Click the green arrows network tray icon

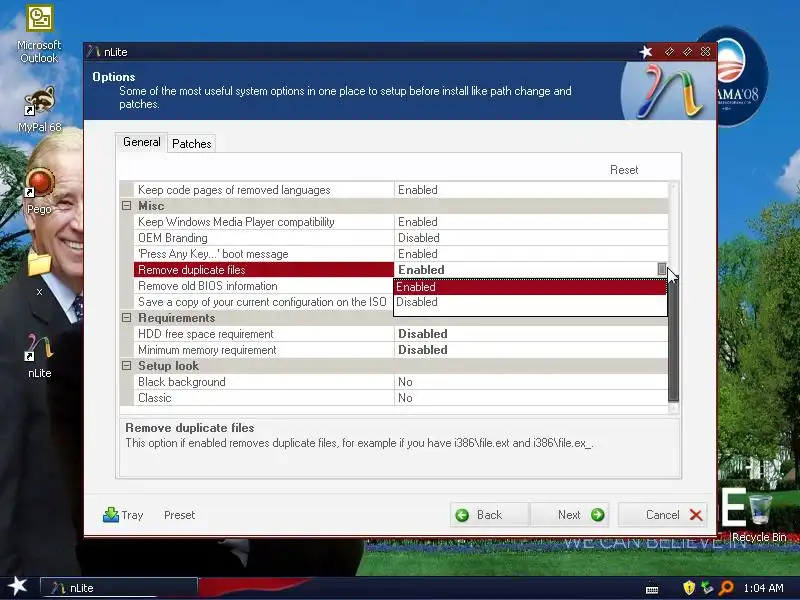(707, 588)
